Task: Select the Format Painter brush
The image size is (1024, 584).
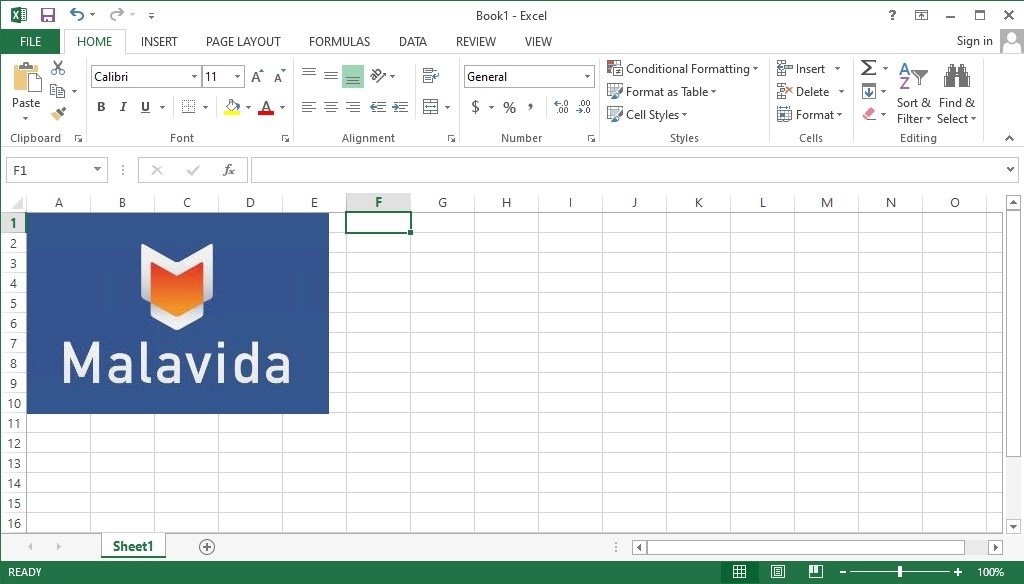Action: [x=58, y=114]
